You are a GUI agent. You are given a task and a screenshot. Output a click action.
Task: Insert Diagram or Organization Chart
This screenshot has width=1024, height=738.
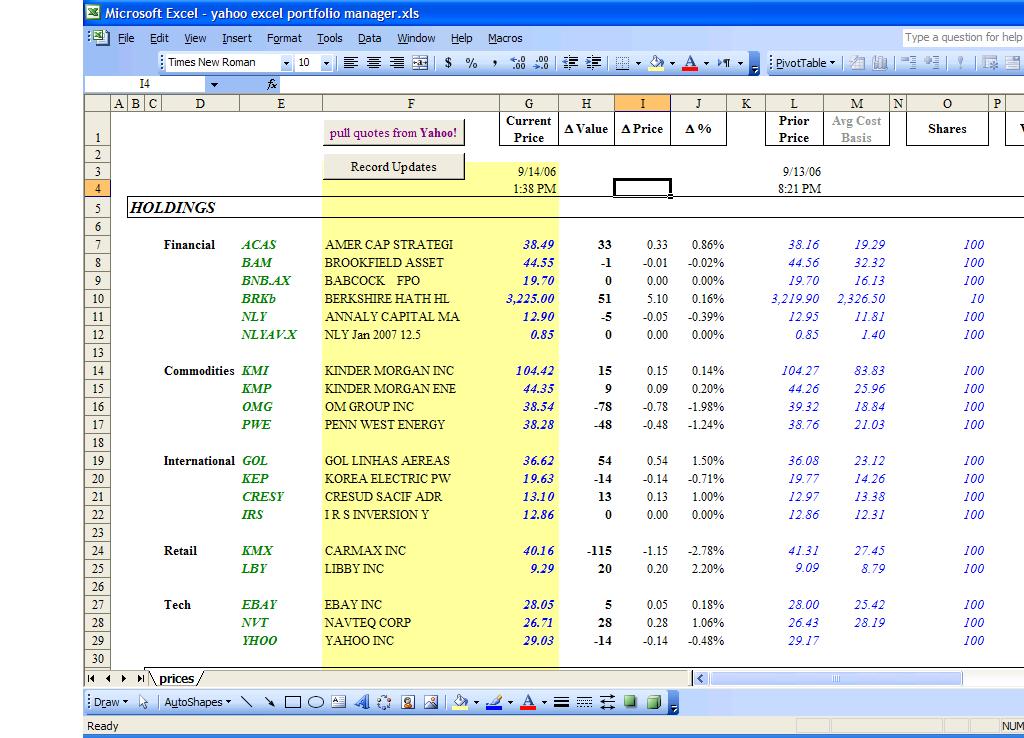[x=384, y=702]
